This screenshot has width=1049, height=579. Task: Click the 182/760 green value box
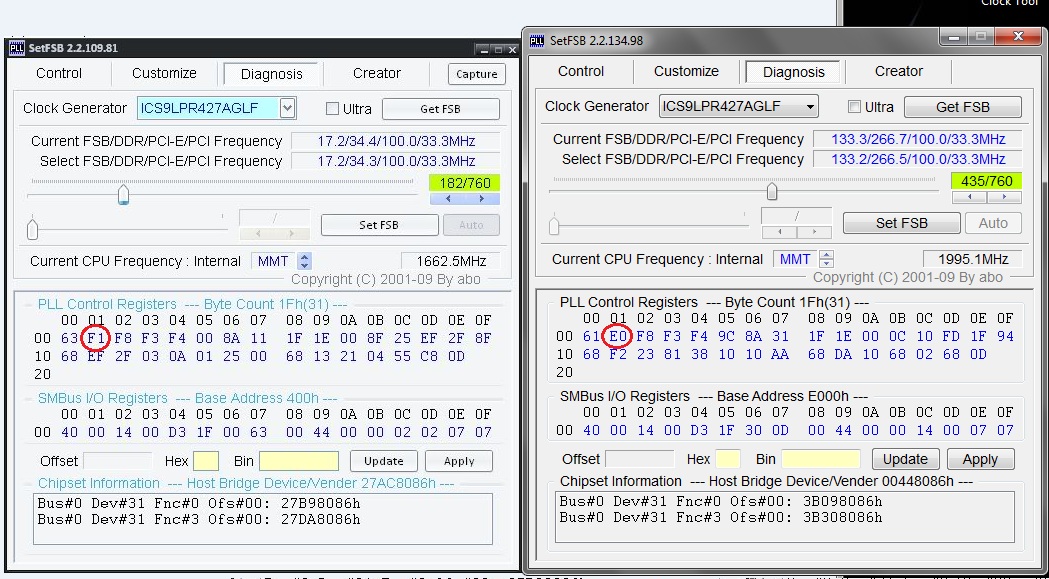coord(464,183)
